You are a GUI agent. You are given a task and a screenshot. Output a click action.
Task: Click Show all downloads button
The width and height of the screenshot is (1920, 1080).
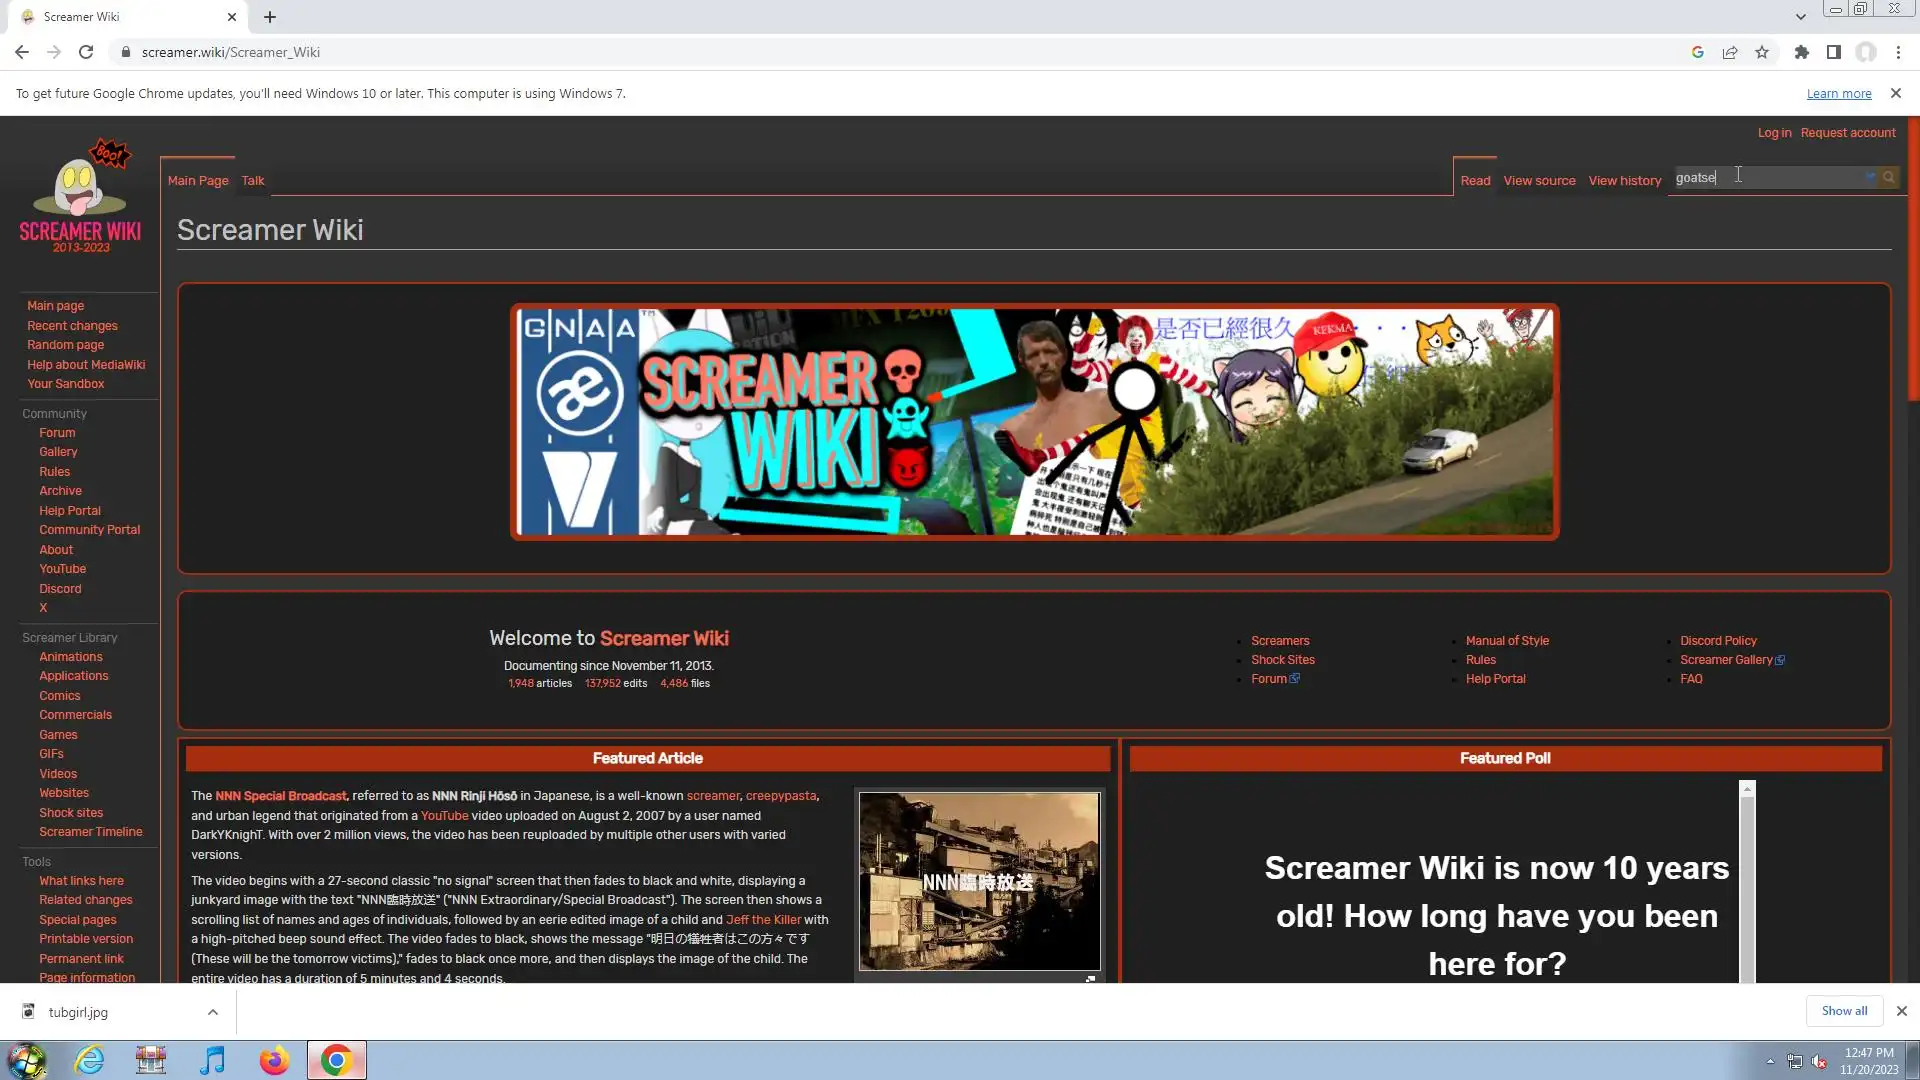click(x=1843, y=1011)
